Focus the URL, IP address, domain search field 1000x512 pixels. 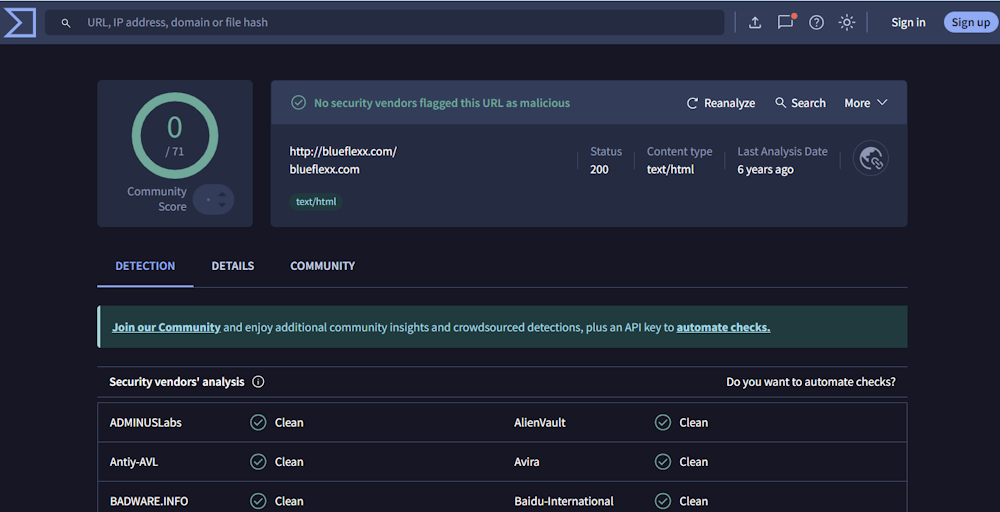click(x=385, y=22)
